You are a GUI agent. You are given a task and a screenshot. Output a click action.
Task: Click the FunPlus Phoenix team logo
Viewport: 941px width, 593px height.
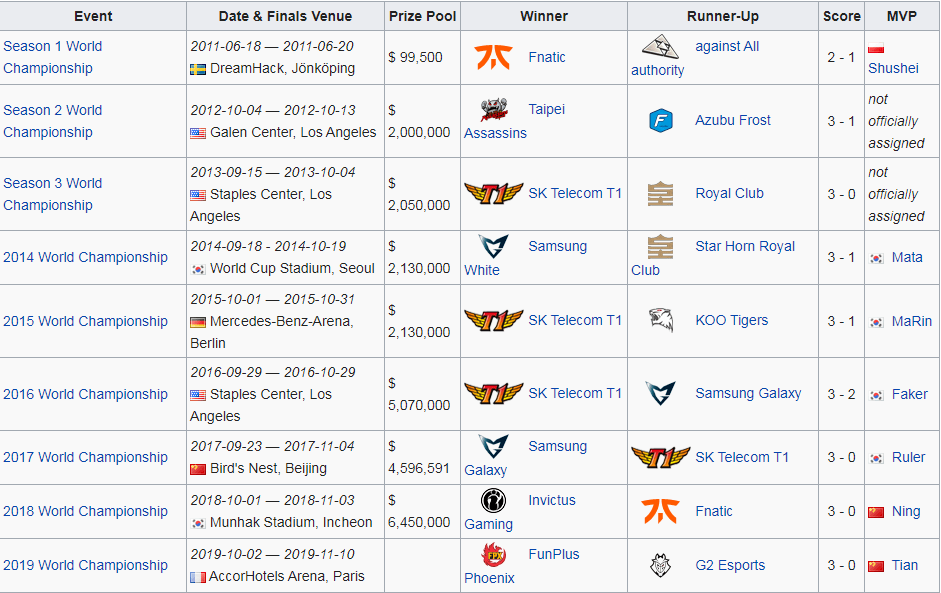click(493, 555)
